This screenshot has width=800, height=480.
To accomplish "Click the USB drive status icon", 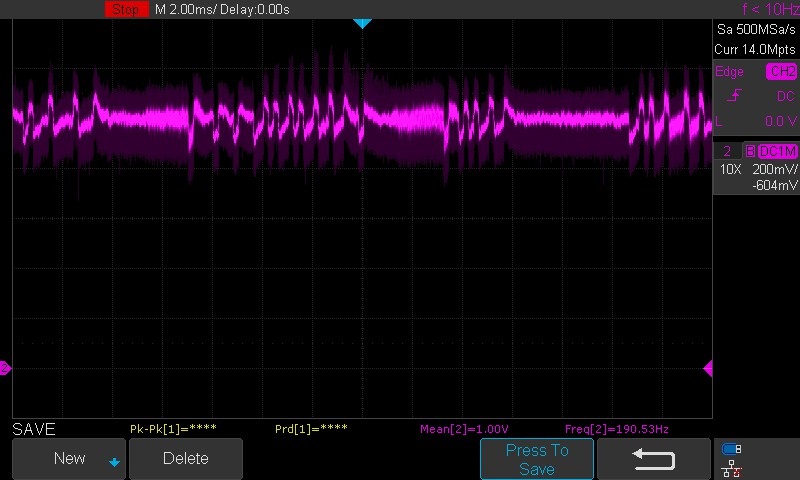I will (x=732, y=449).
